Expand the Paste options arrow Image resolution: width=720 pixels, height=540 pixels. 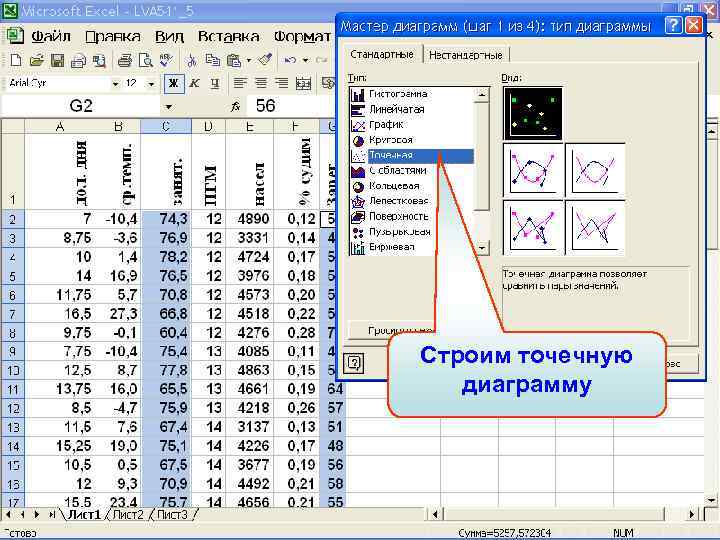(248, 60)
